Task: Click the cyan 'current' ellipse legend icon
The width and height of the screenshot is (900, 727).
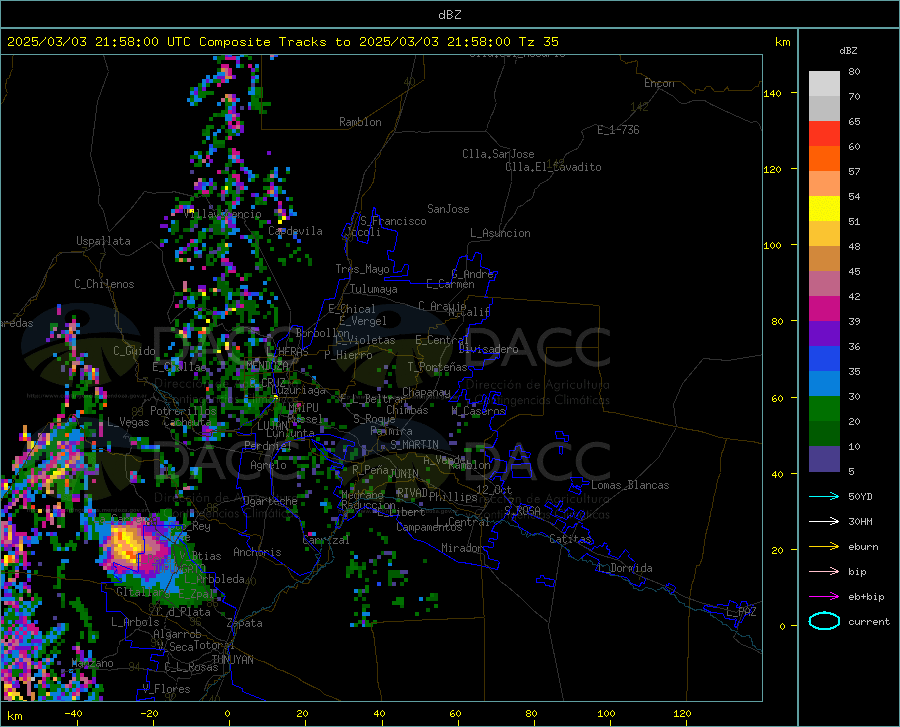Action: (x=824, y=621)
